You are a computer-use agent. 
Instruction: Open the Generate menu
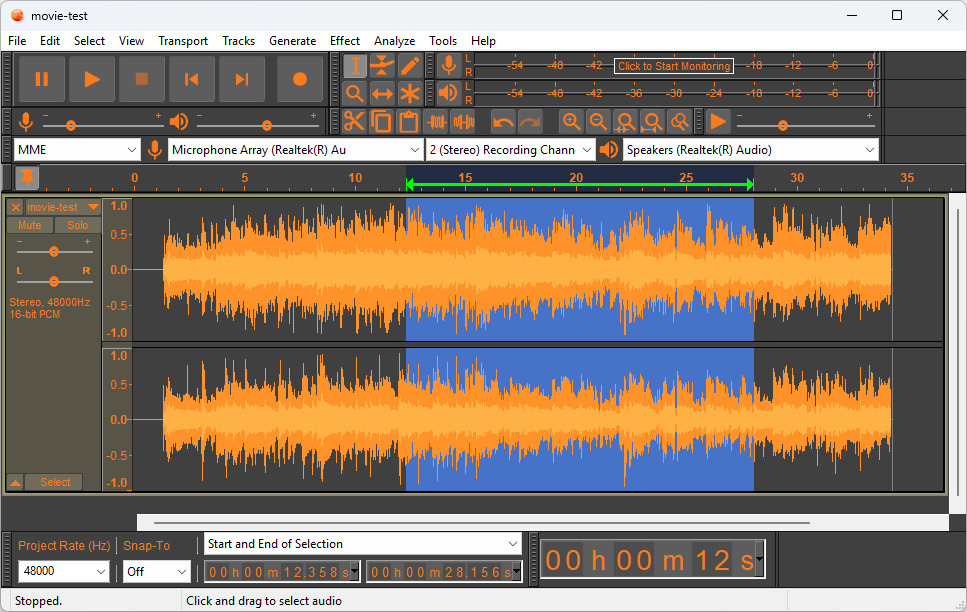click(292, 41)
